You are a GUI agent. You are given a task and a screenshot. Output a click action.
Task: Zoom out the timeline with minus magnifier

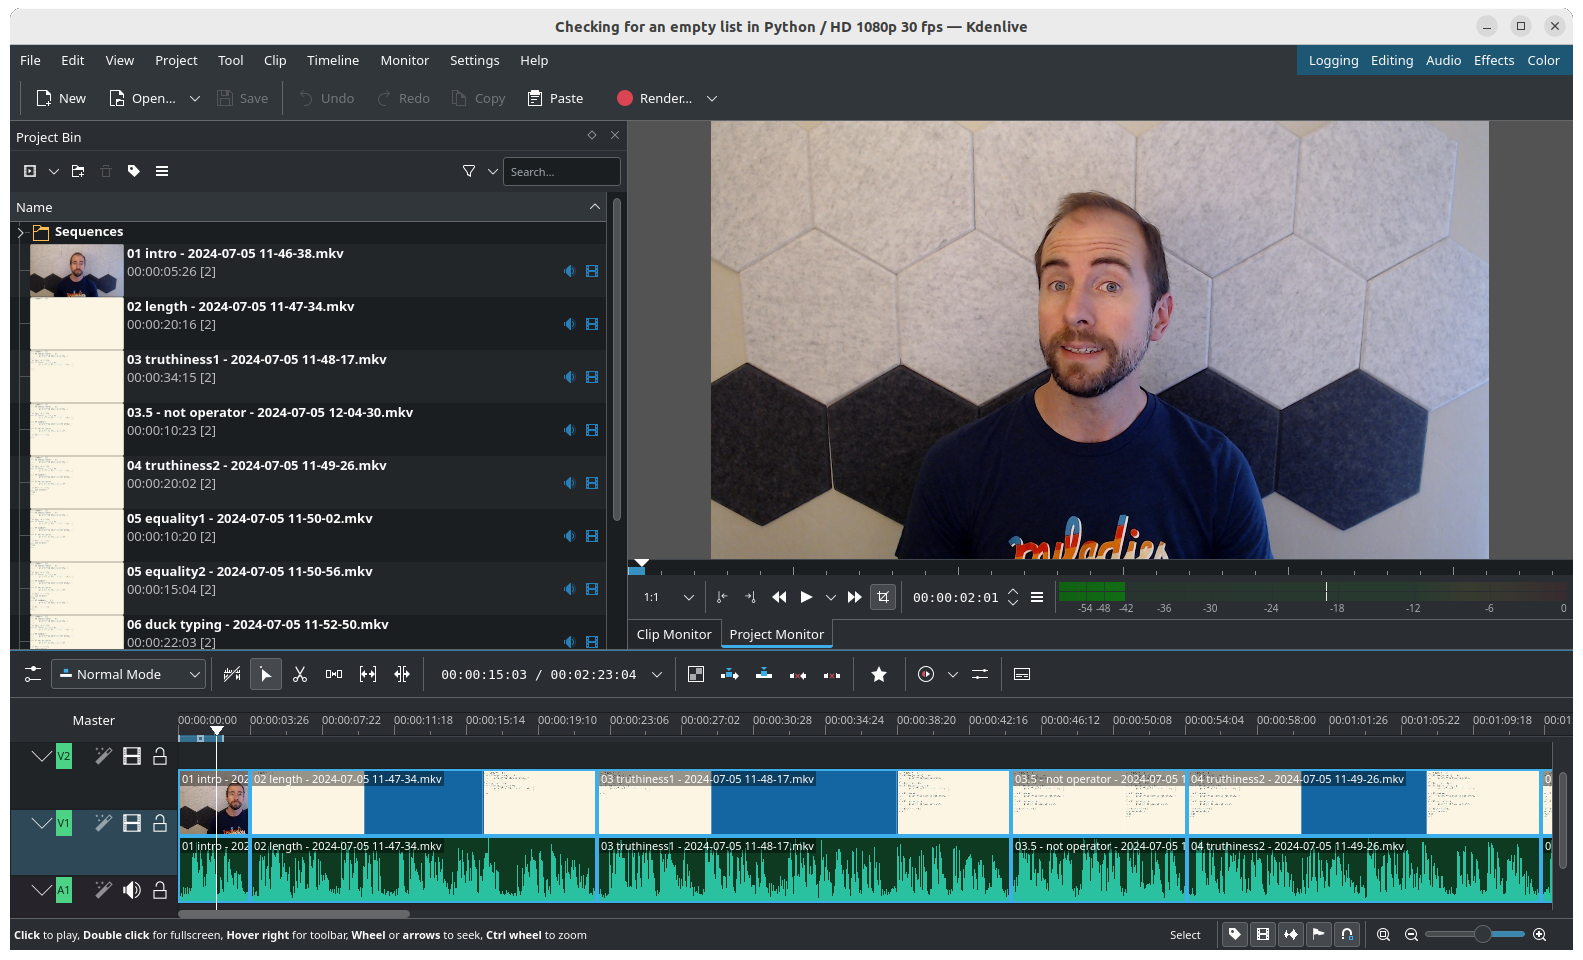coord(1412,935)
